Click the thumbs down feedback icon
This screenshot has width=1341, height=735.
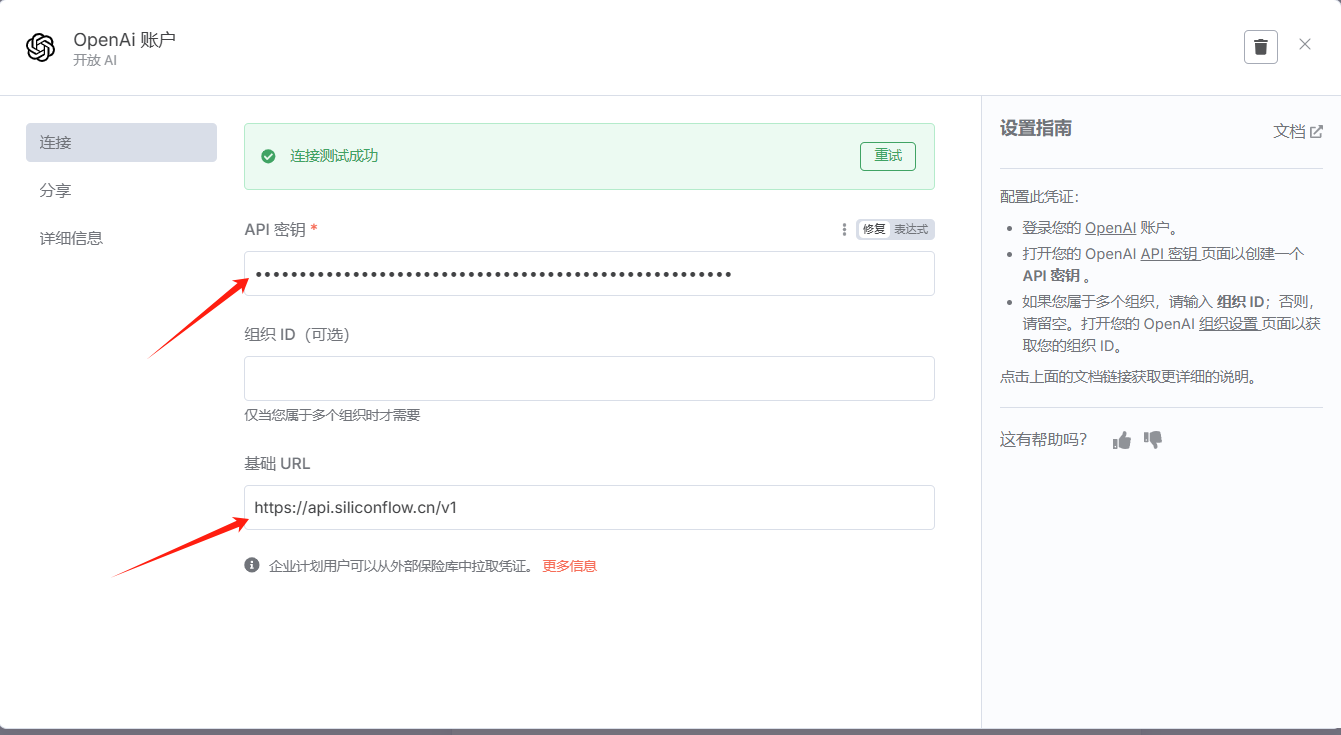point(1153,440)
